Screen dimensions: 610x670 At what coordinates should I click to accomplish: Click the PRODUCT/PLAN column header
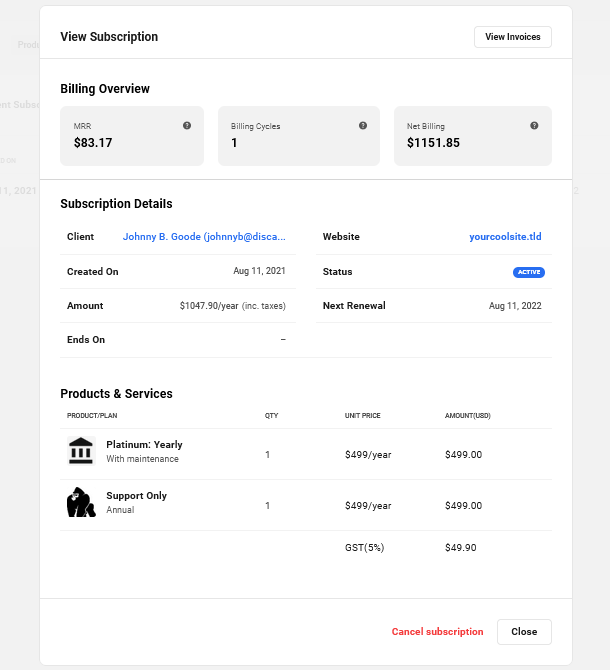click(92, 416)
